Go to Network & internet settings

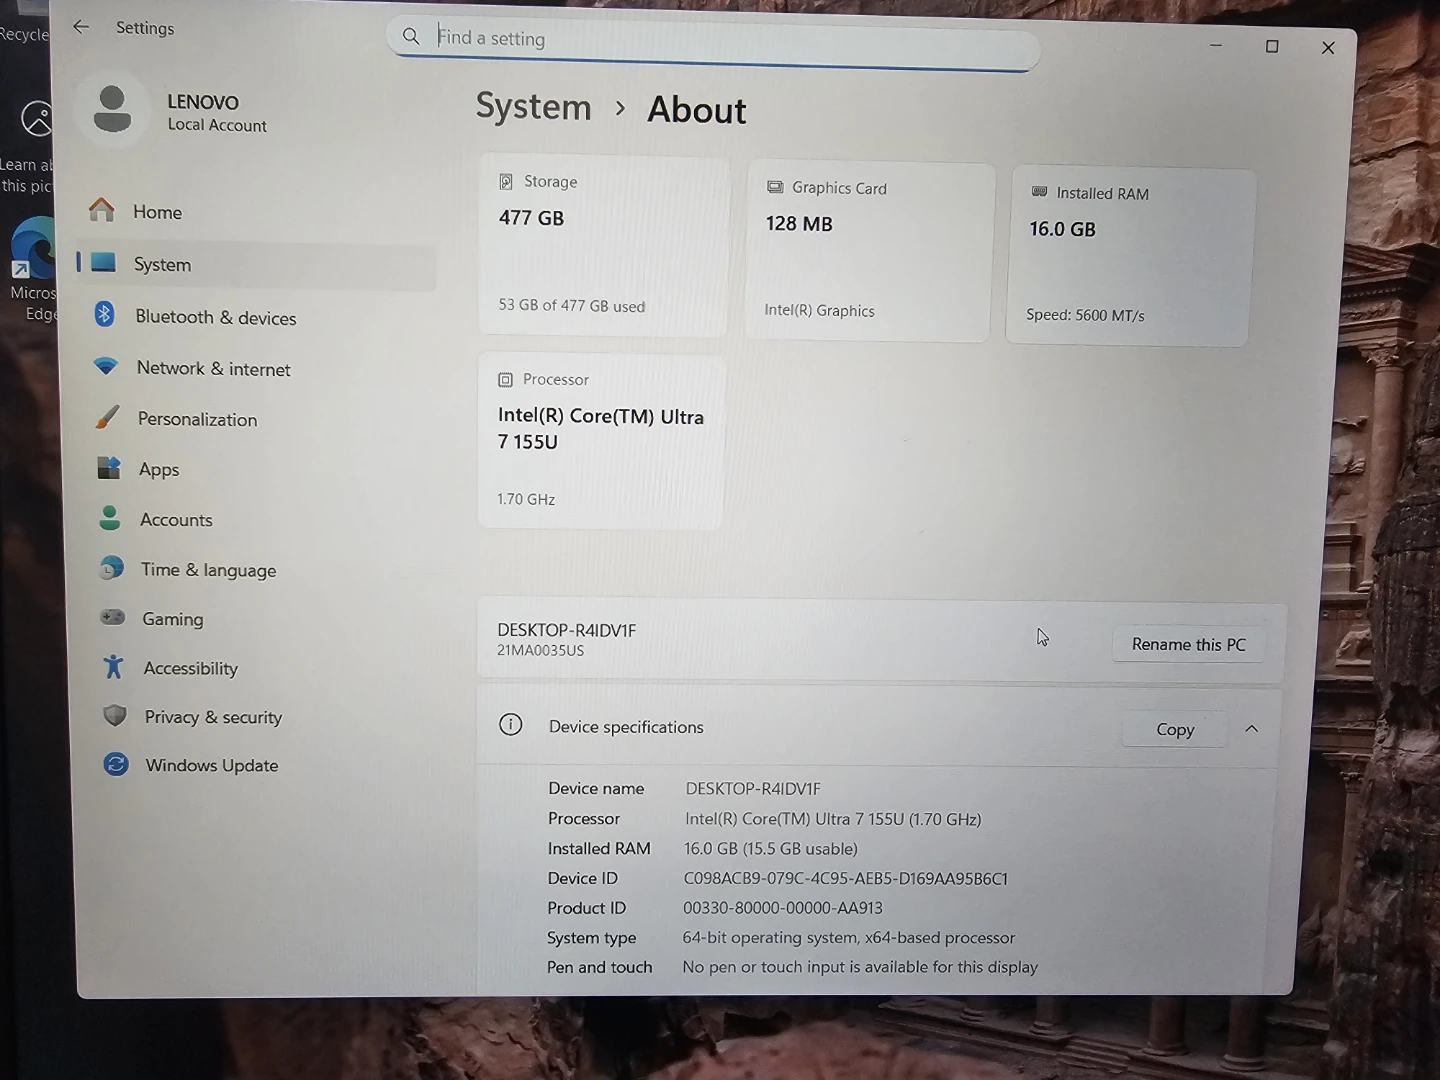tap(257, 368)
